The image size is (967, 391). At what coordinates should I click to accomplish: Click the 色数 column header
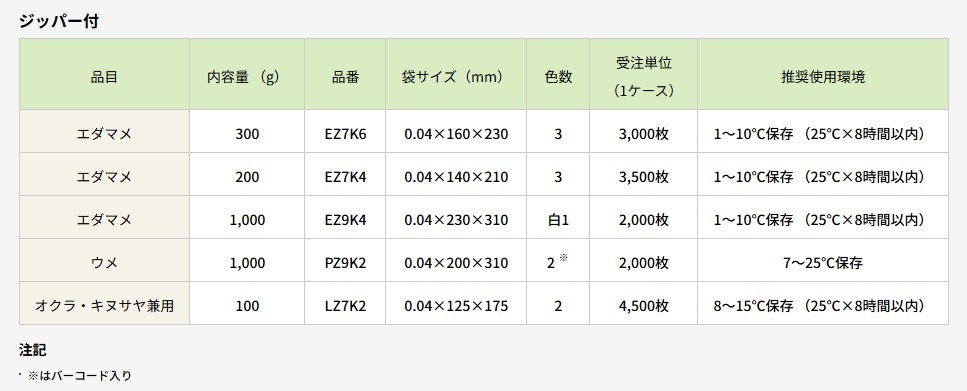pyautogui.click(x=558, y=77)
